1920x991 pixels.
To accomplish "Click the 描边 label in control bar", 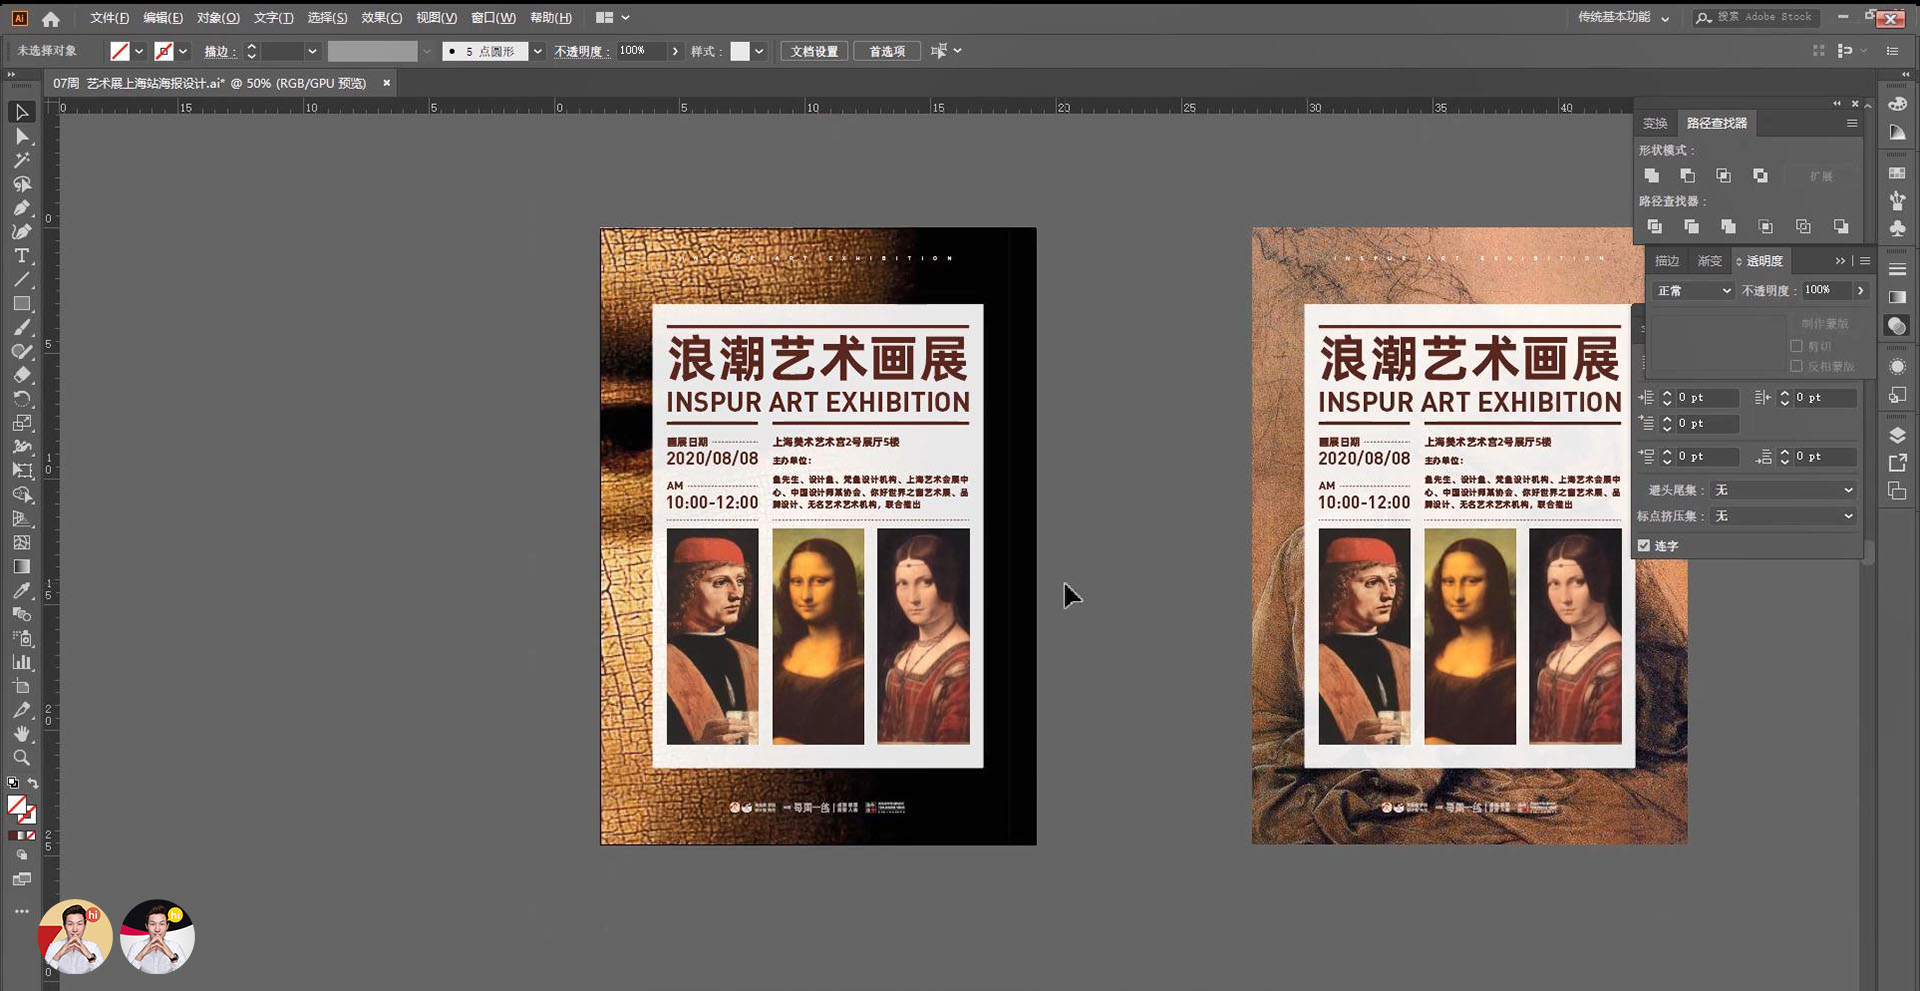I will 219,51.
